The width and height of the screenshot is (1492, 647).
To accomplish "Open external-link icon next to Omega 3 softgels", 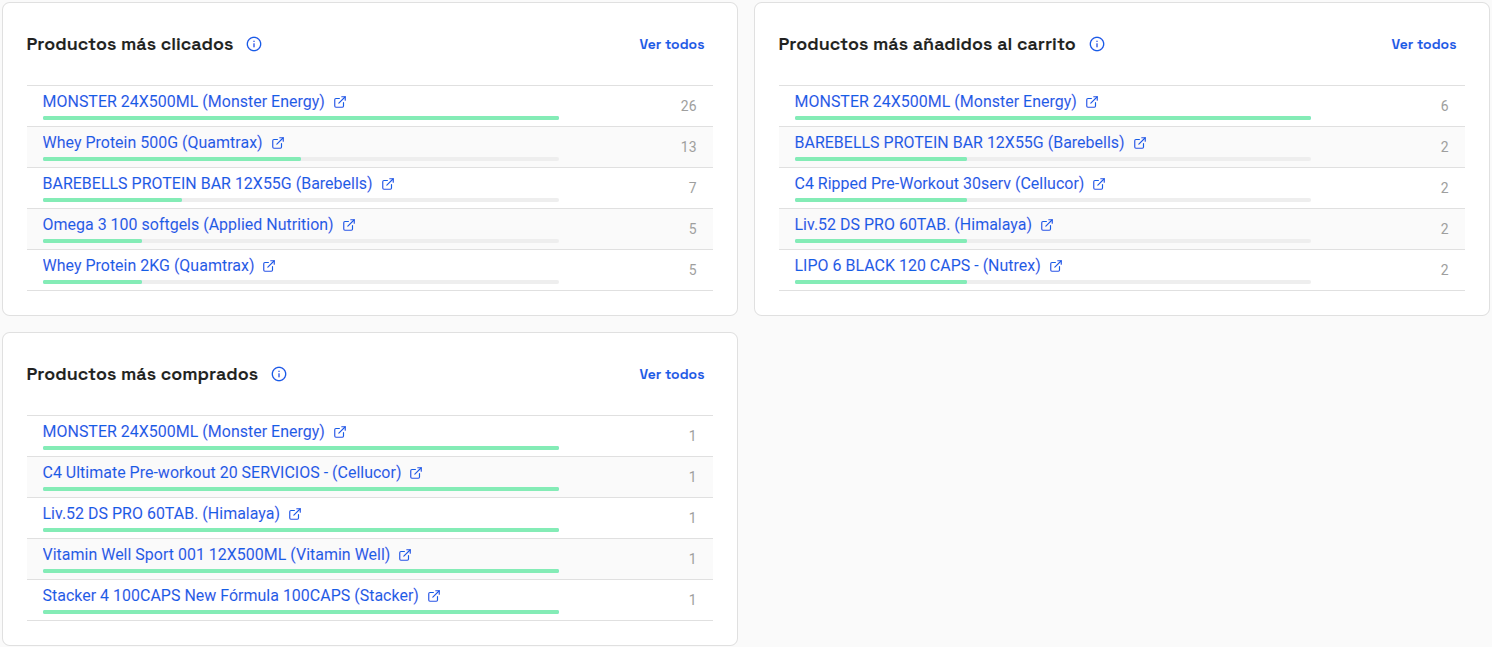I will coord(349,225).
